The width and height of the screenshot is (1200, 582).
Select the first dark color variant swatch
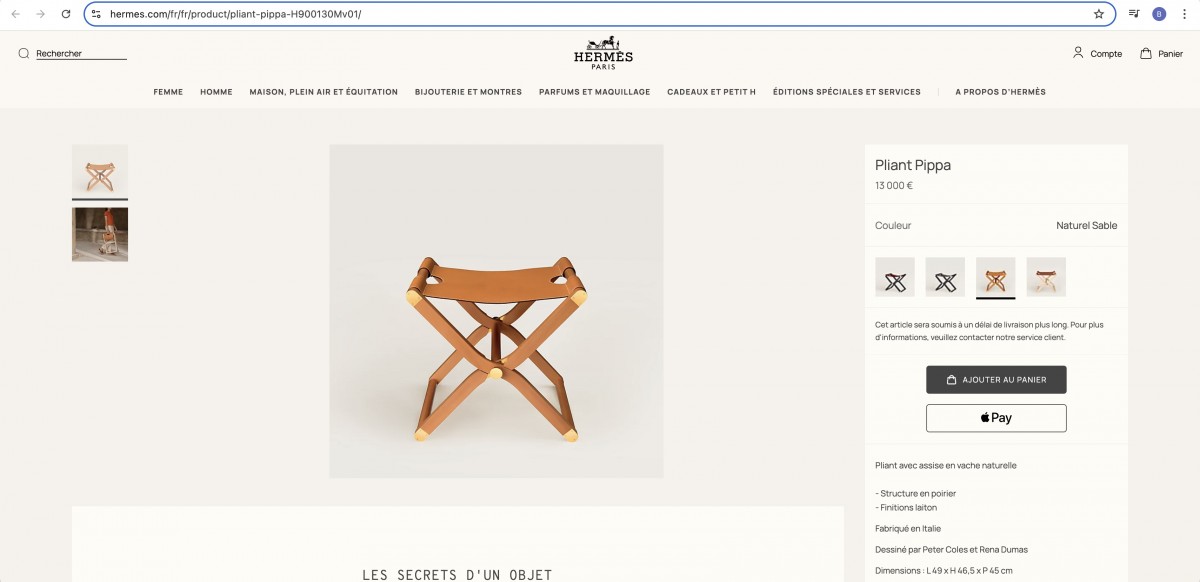(895, 277)
